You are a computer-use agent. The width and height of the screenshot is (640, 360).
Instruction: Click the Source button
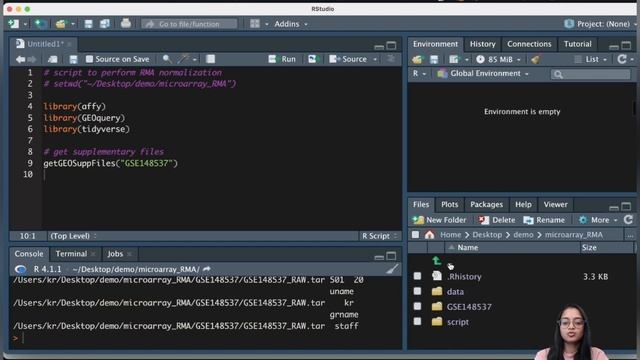tap(348, 59)
